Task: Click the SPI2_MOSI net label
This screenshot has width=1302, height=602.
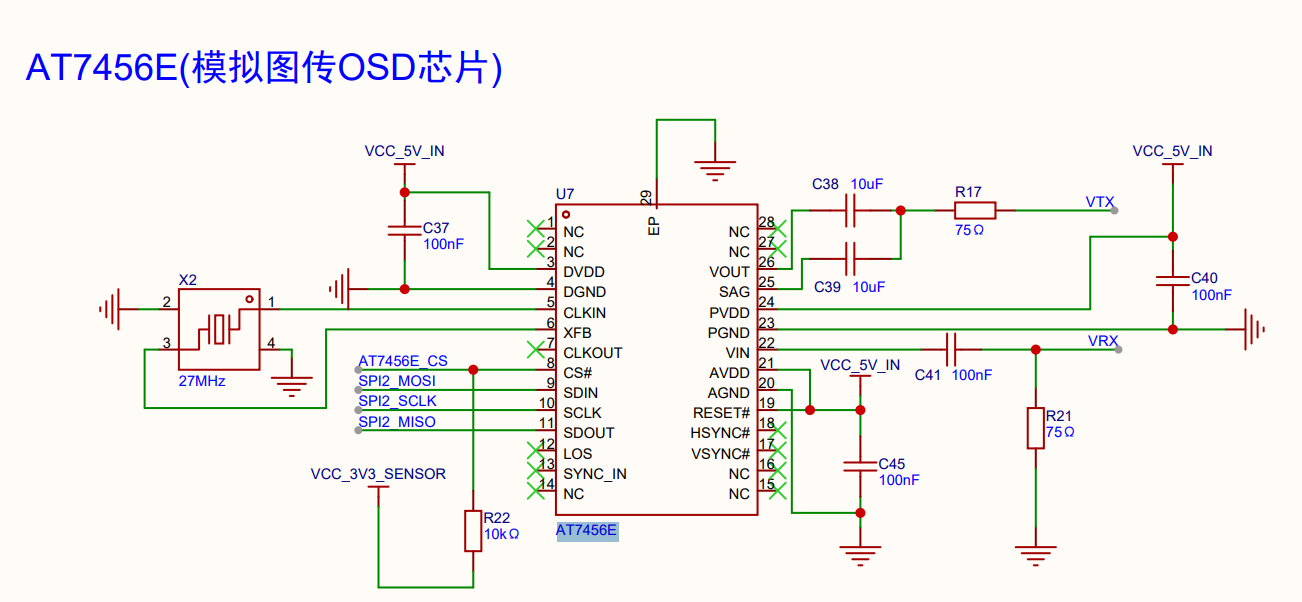Action: pos(397,381)
